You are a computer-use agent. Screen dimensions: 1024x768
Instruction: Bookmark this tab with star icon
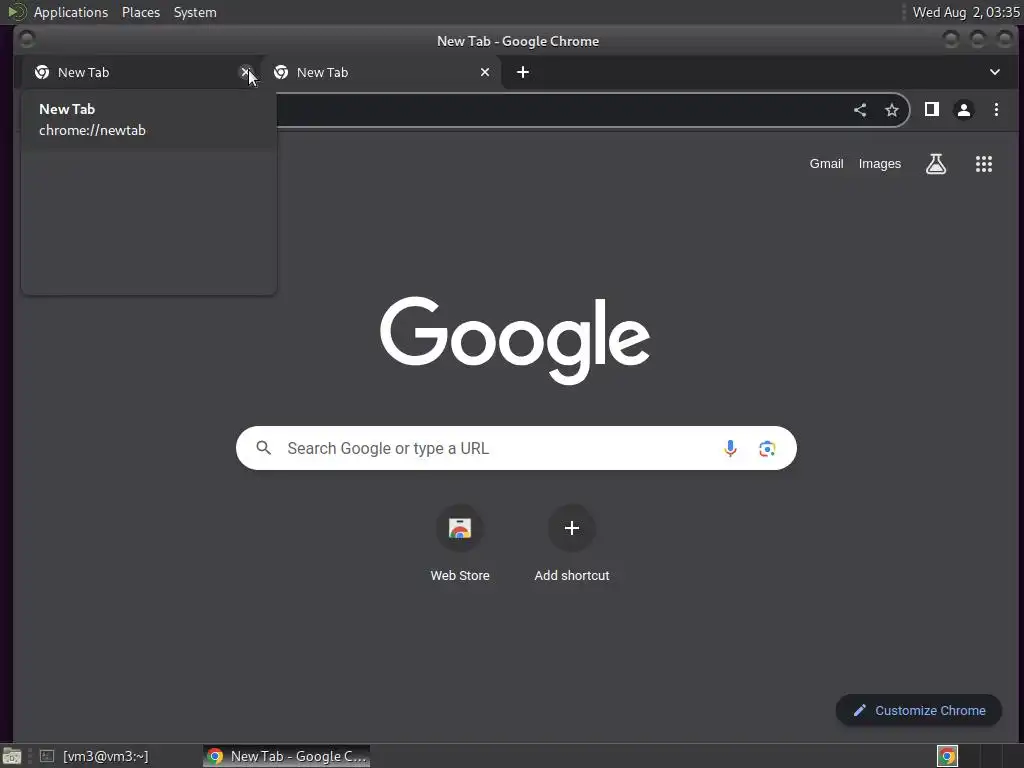click(891, 110)
